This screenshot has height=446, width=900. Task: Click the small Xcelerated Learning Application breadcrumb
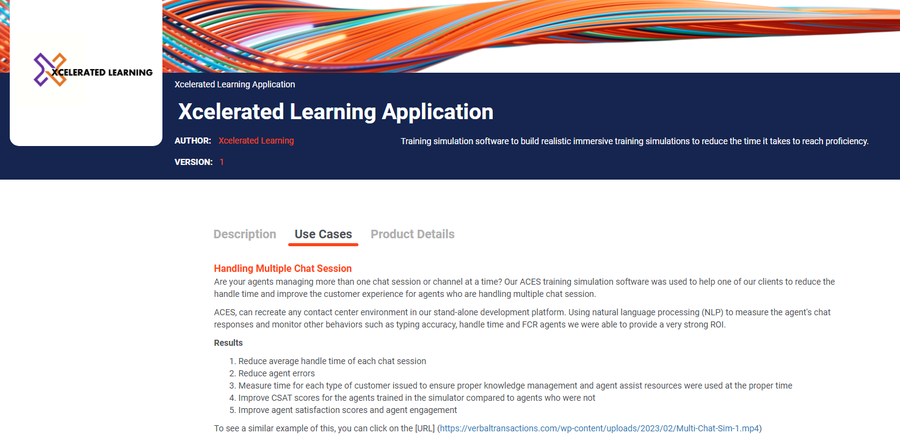pos(234,85)
